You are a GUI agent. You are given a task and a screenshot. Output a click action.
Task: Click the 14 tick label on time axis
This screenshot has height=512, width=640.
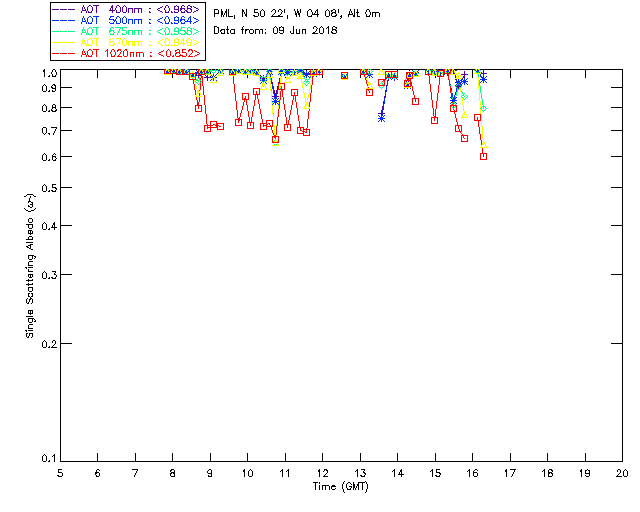point(398,473)
